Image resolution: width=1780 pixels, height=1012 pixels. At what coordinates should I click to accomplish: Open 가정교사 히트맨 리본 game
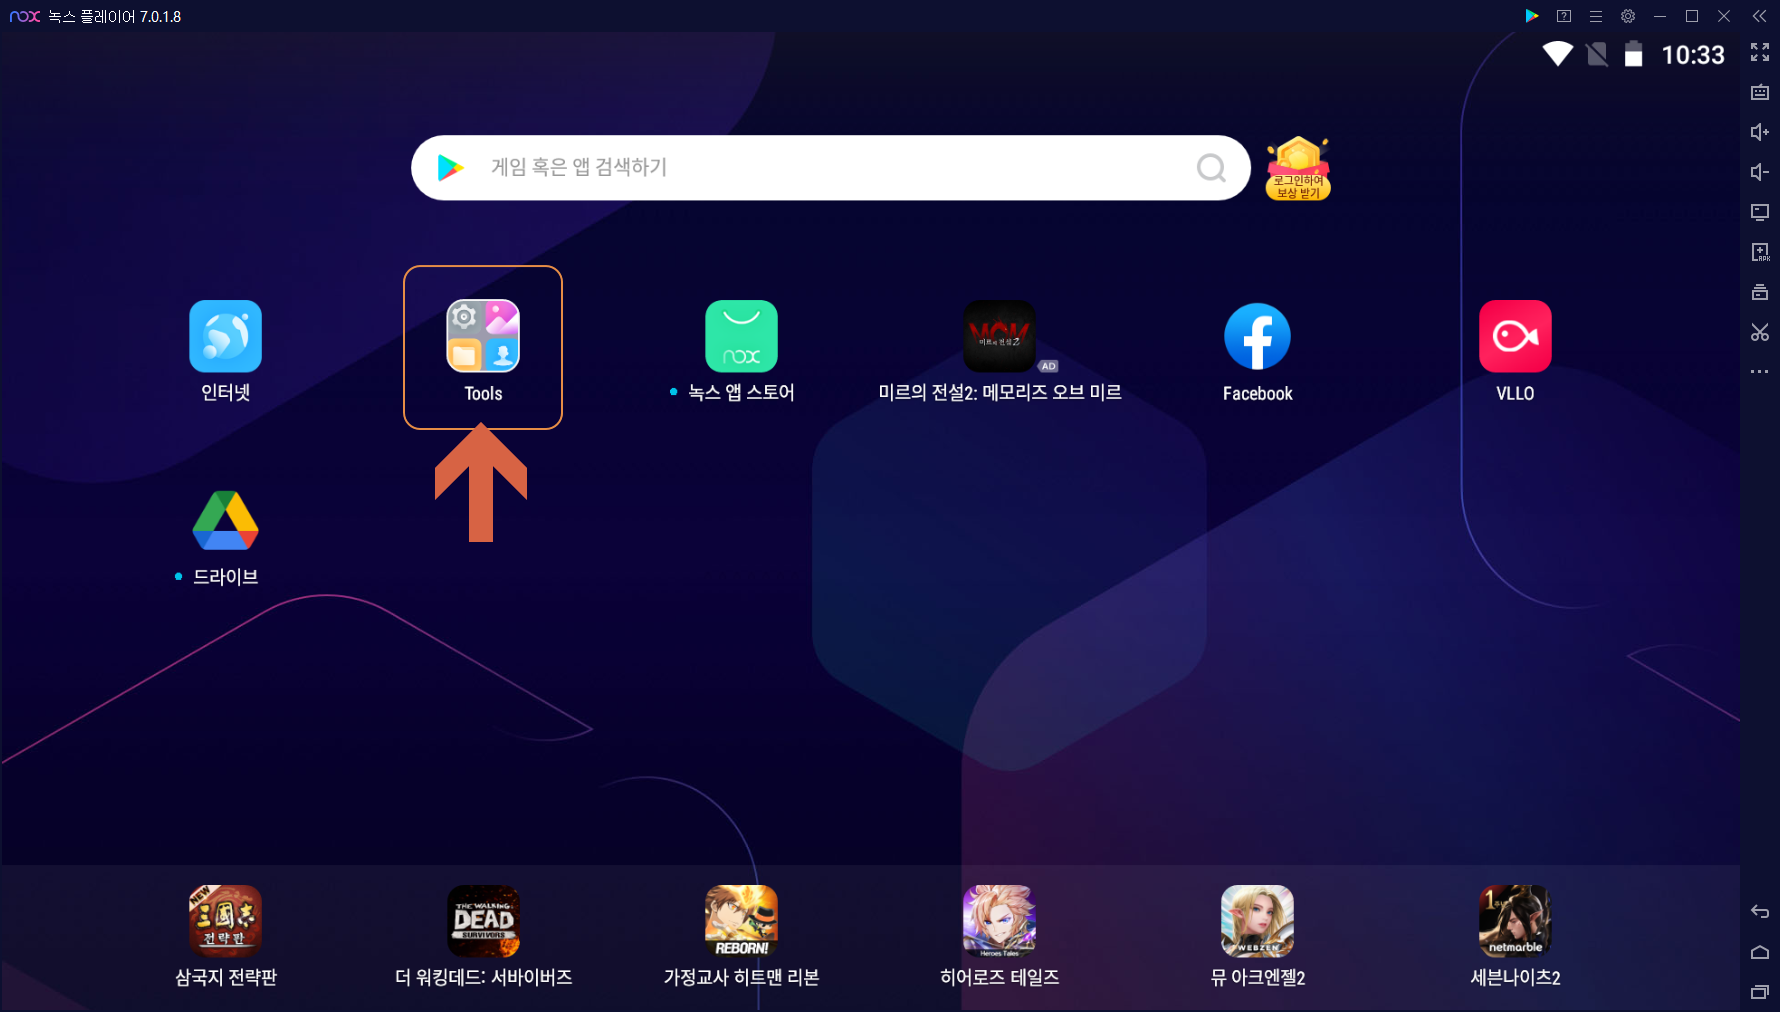[x=741, y=921]
